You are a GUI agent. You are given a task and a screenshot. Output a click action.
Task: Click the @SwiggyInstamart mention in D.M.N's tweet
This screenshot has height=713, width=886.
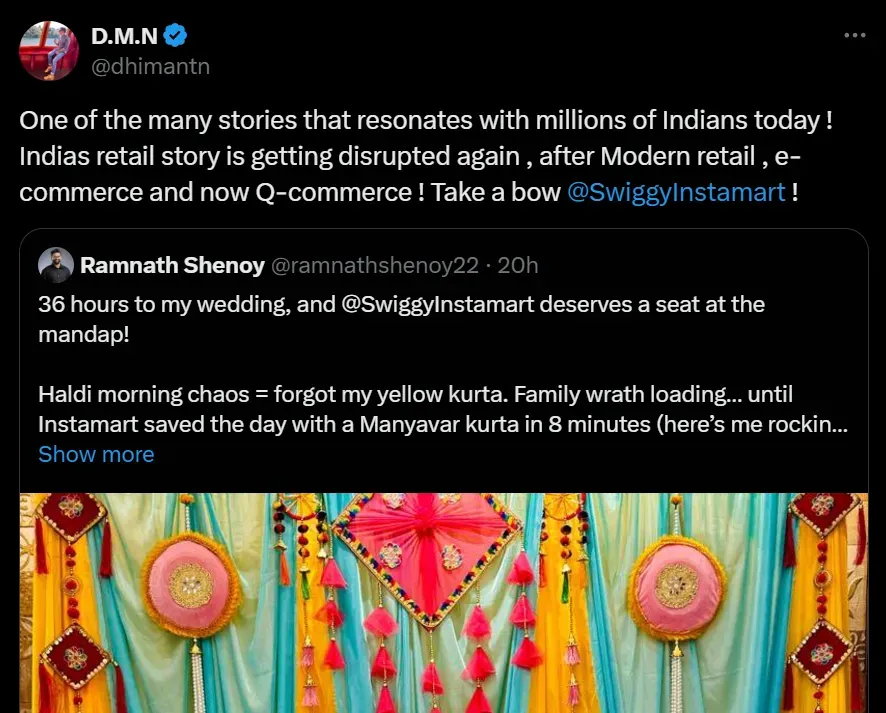tap(676, 192)
